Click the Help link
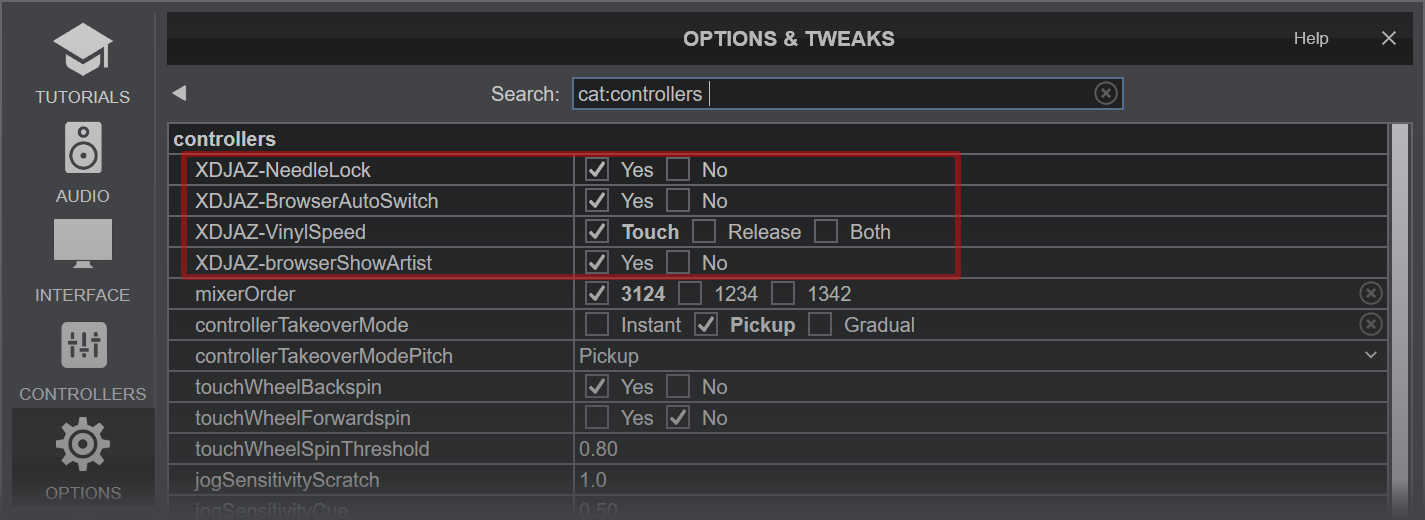Screen dimensions: 1425x520 1310,39
